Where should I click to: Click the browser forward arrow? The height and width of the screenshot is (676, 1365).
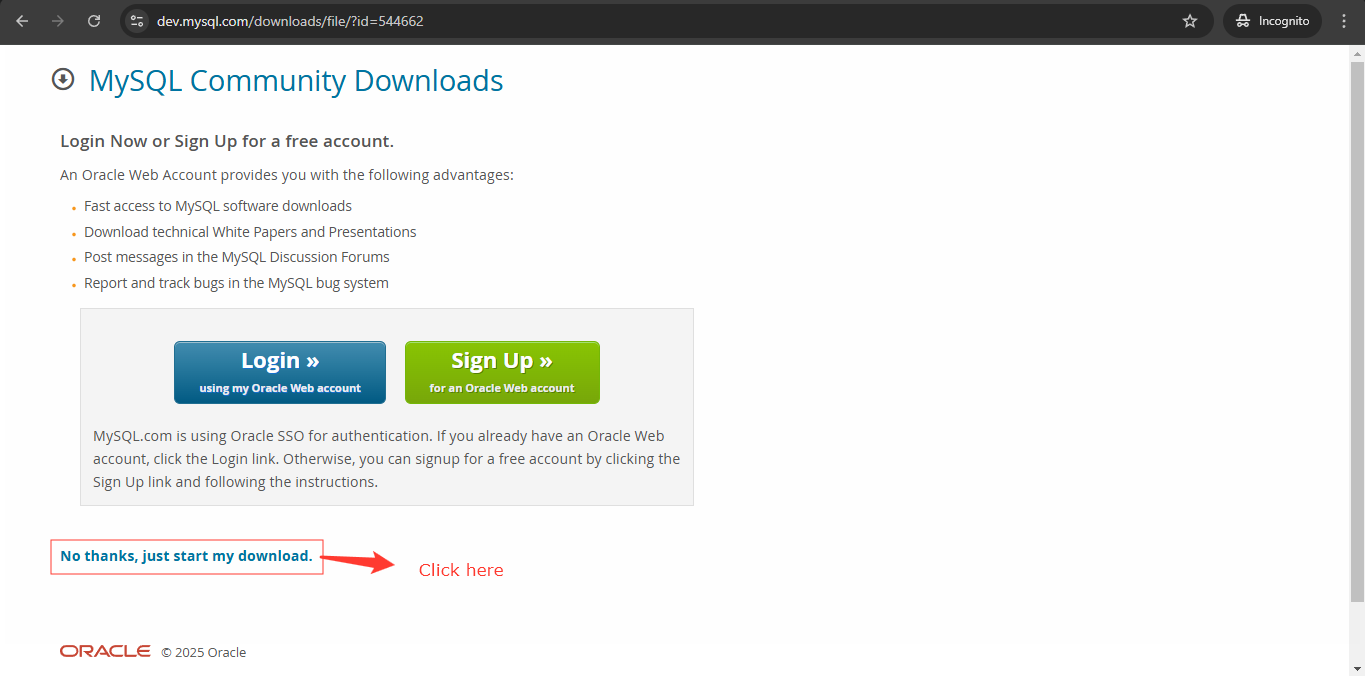click(x=58, y=21)
